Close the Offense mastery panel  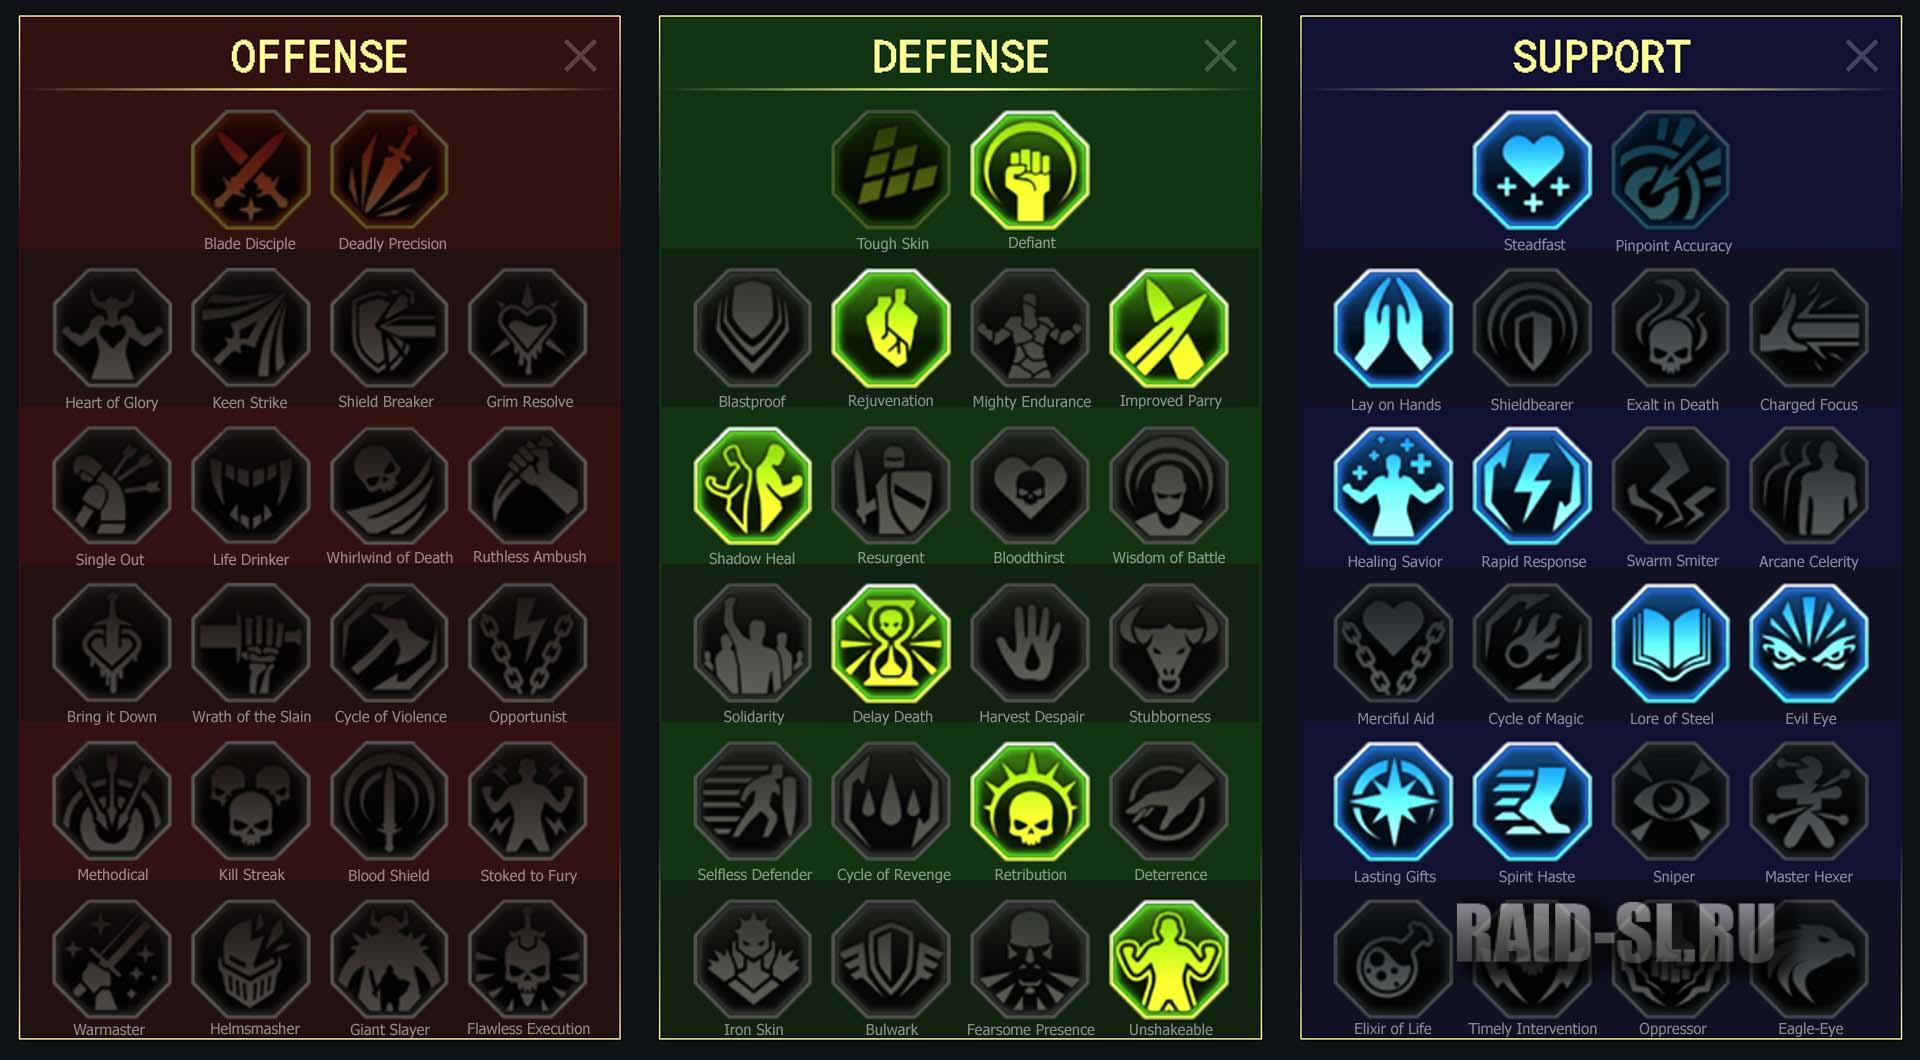[580, 56]
